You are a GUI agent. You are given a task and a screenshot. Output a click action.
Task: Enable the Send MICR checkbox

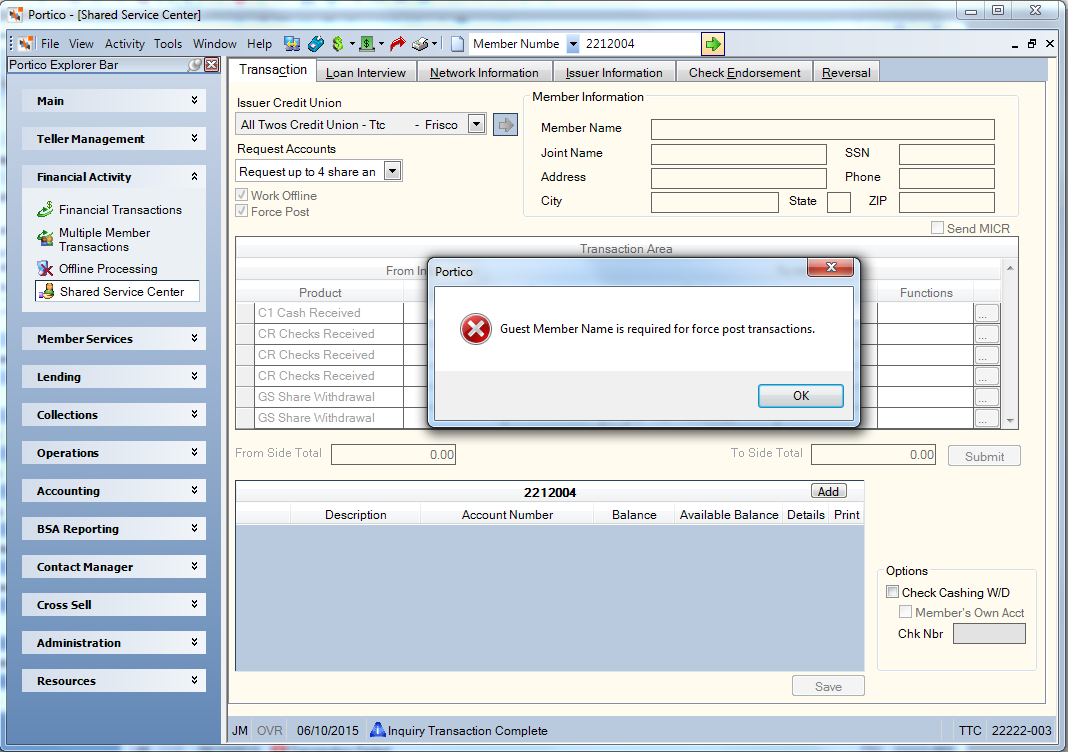pyautogui.click(x=937, y=228)
